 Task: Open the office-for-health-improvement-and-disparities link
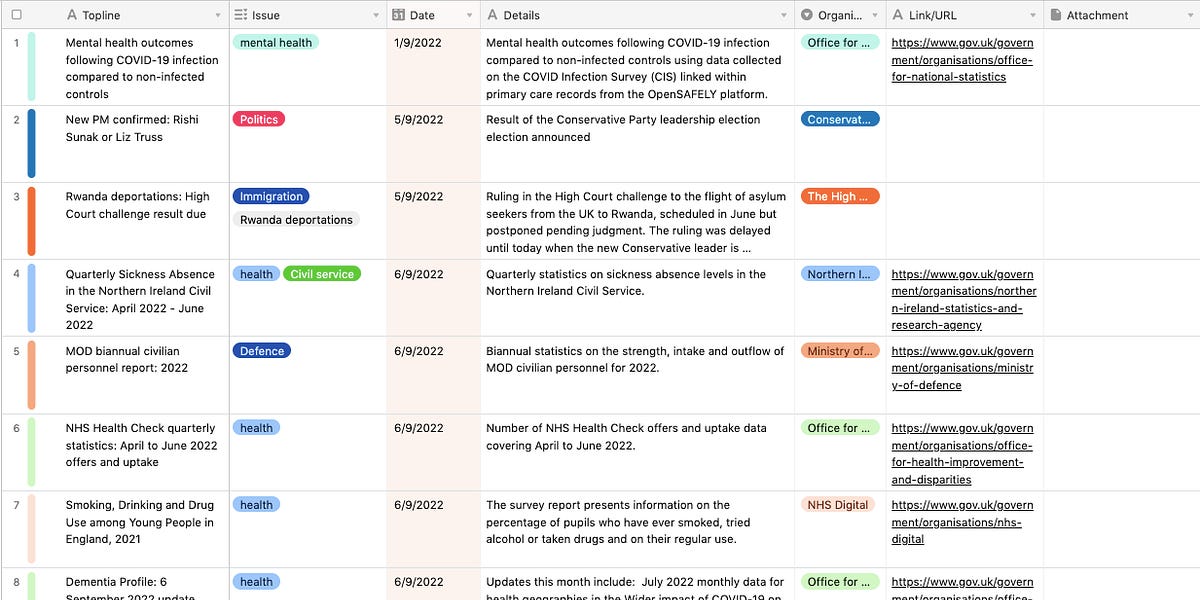coord(962,453)
